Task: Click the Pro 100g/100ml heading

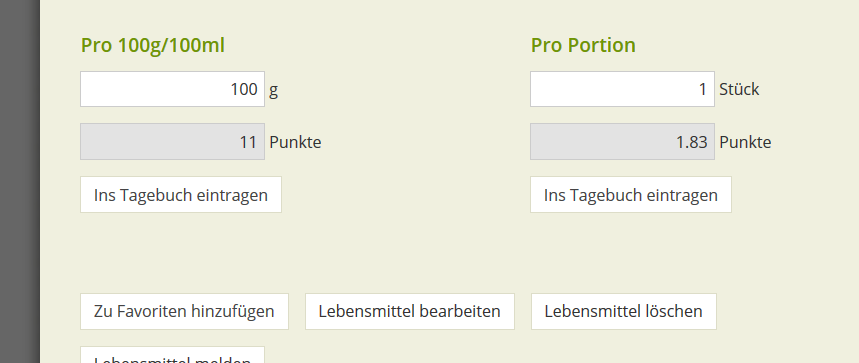Action: pos(153,45)
